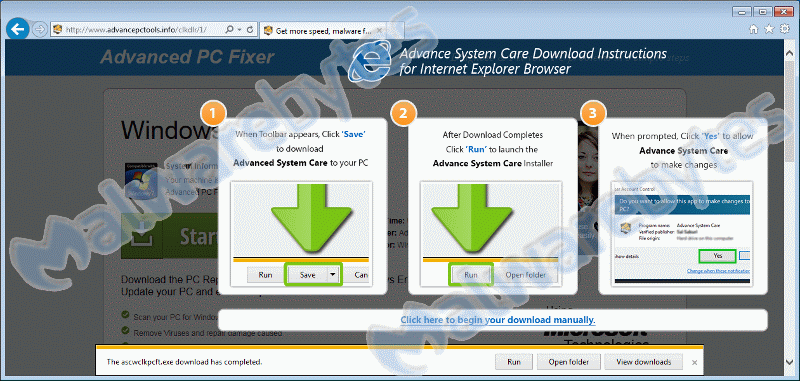
Task: Click the Refresh icon in address bar
Action: (249, 30)
